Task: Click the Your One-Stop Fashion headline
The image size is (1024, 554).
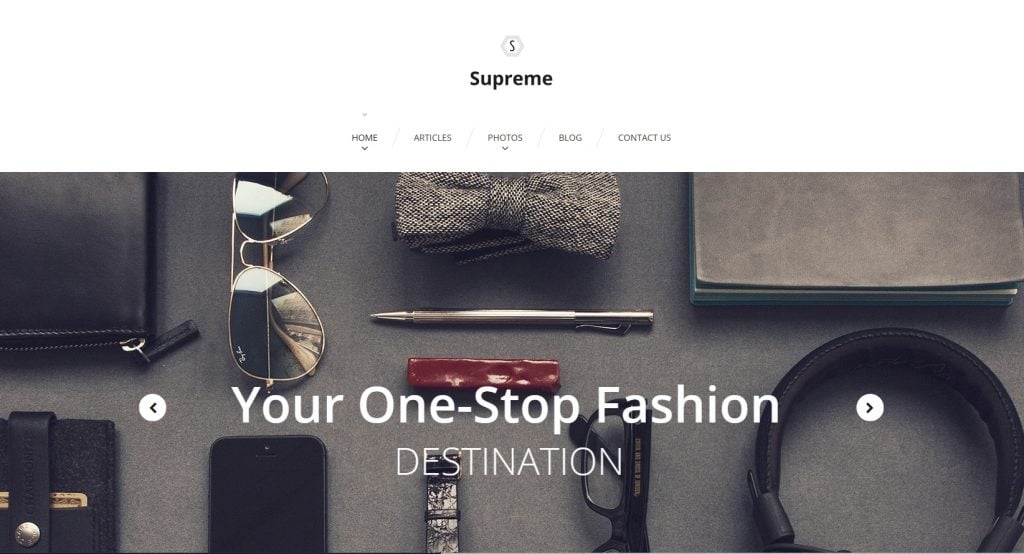Action: 505,405
